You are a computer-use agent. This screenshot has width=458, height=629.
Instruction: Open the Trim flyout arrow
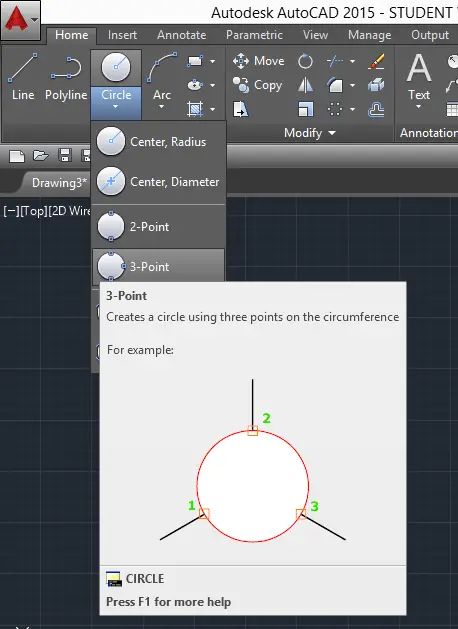pos(352,61)
